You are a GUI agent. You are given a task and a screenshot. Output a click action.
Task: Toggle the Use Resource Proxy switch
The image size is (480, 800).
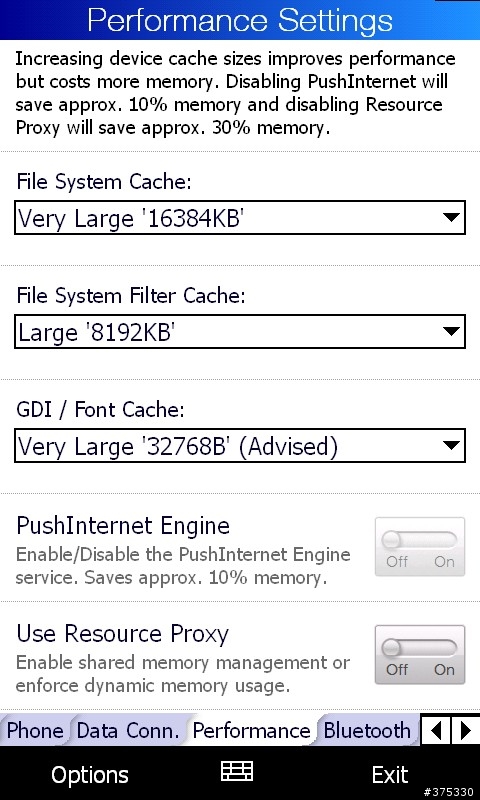(x=420, y=655)
